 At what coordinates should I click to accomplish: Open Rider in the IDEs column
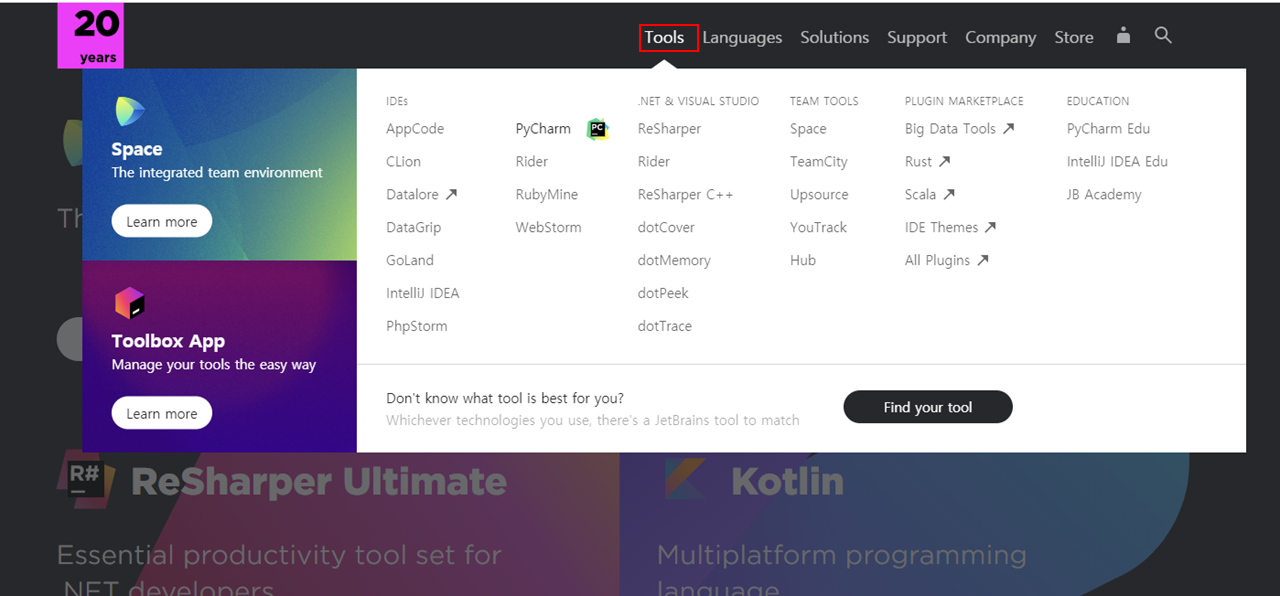coord(532,162)
